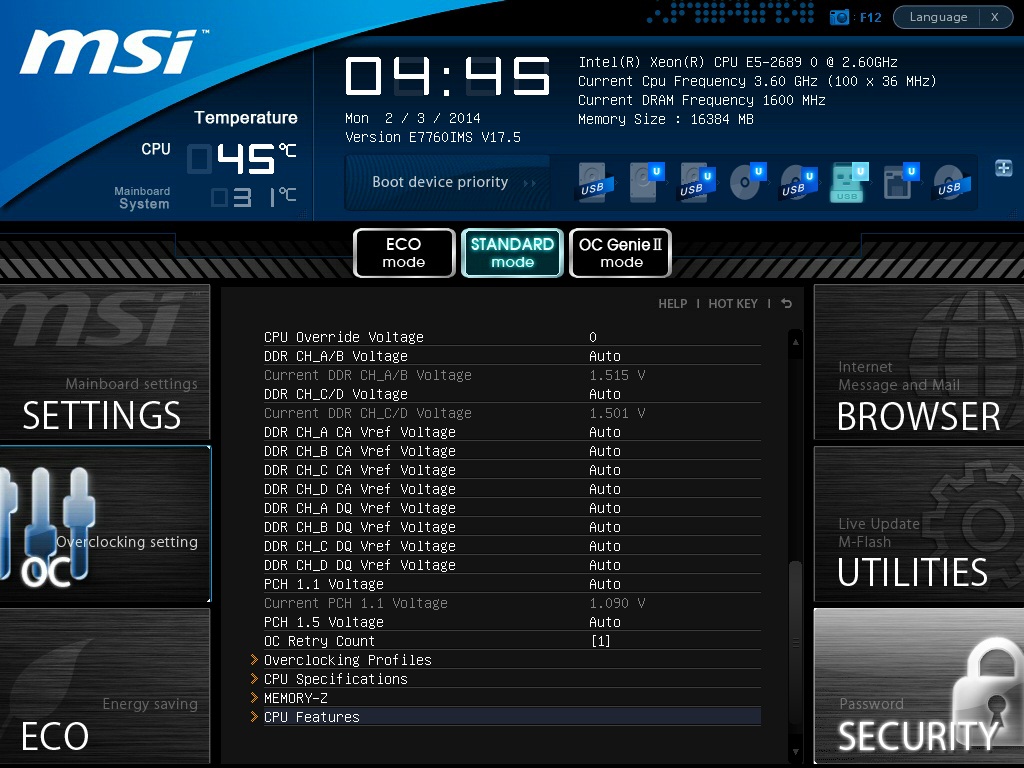
Task: Open the Language selection button
Action: tap(938, 17)
